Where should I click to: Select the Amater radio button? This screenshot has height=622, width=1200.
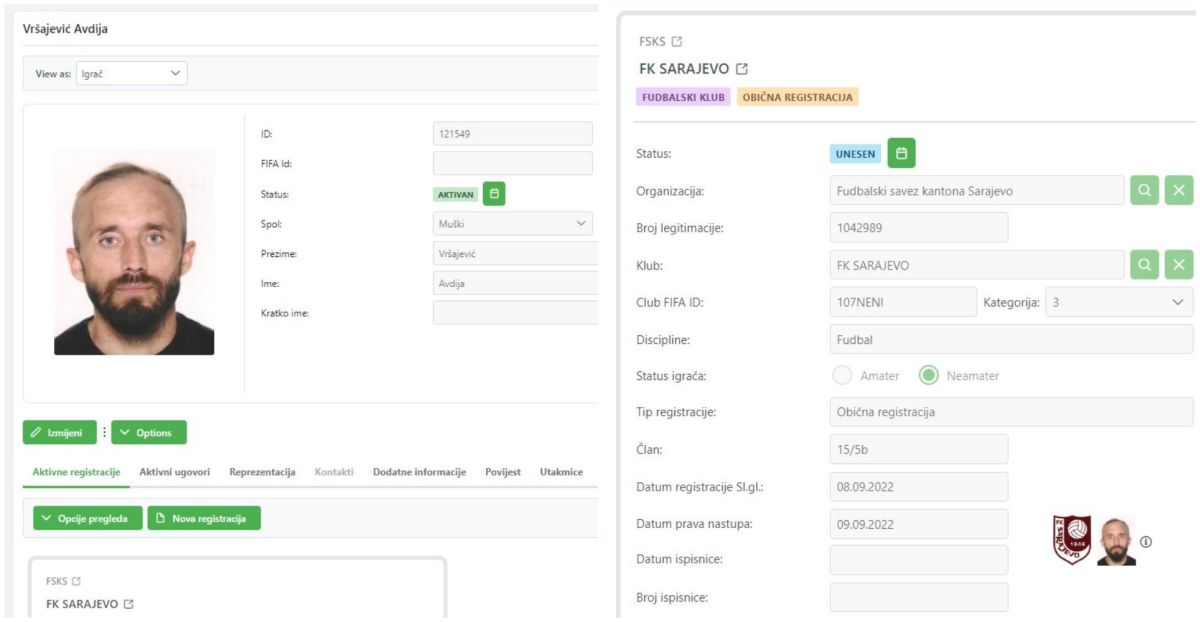842,376
